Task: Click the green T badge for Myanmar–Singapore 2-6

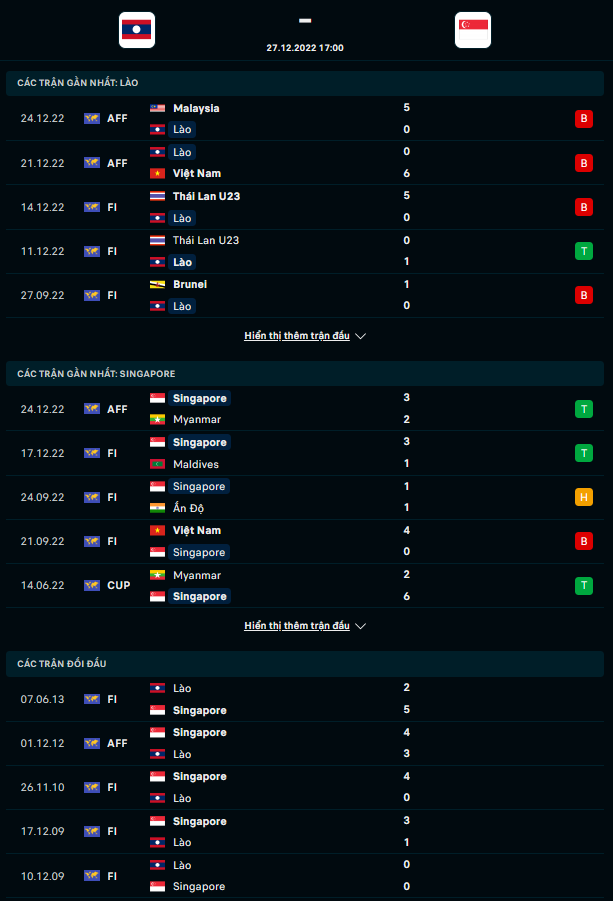Action: [x=583, y=585]
